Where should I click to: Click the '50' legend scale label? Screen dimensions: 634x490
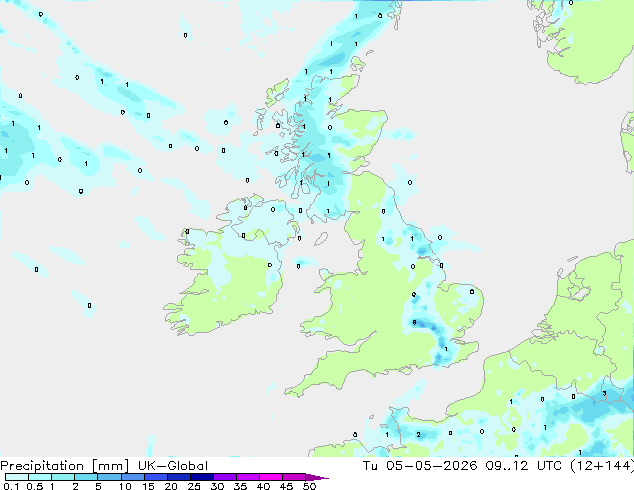tap(310, 486)
